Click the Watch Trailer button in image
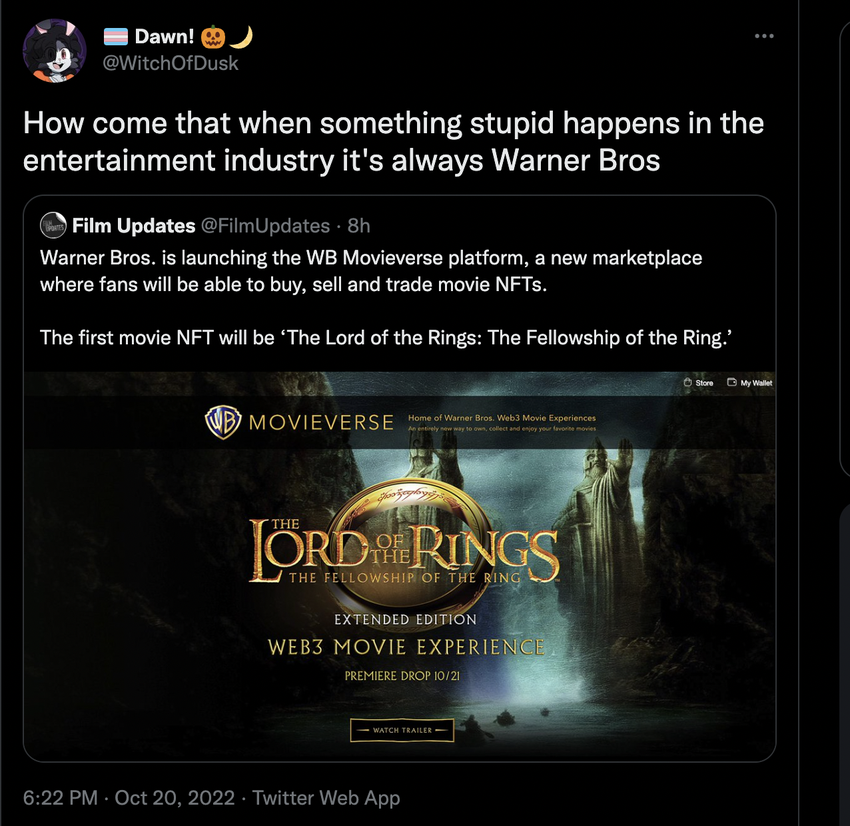The height and width of the screenshot is (826, 850). point(402,730)
